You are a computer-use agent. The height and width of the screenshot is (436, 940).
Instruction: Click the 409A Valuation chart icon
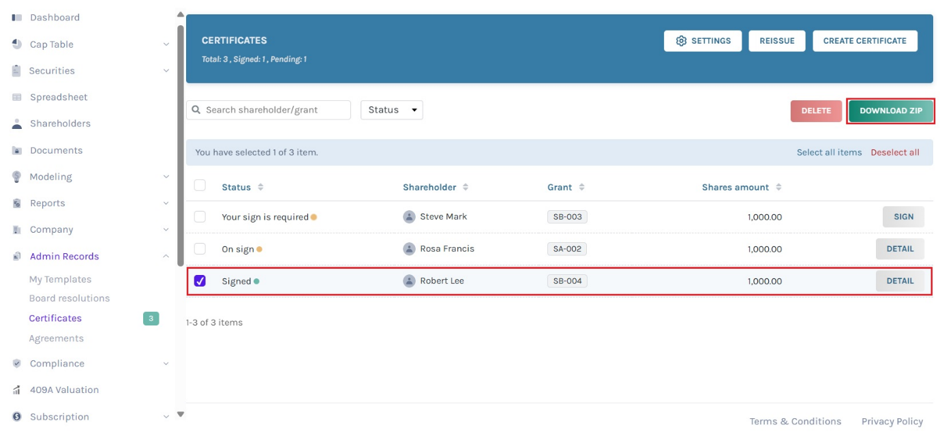coord(17,390)
